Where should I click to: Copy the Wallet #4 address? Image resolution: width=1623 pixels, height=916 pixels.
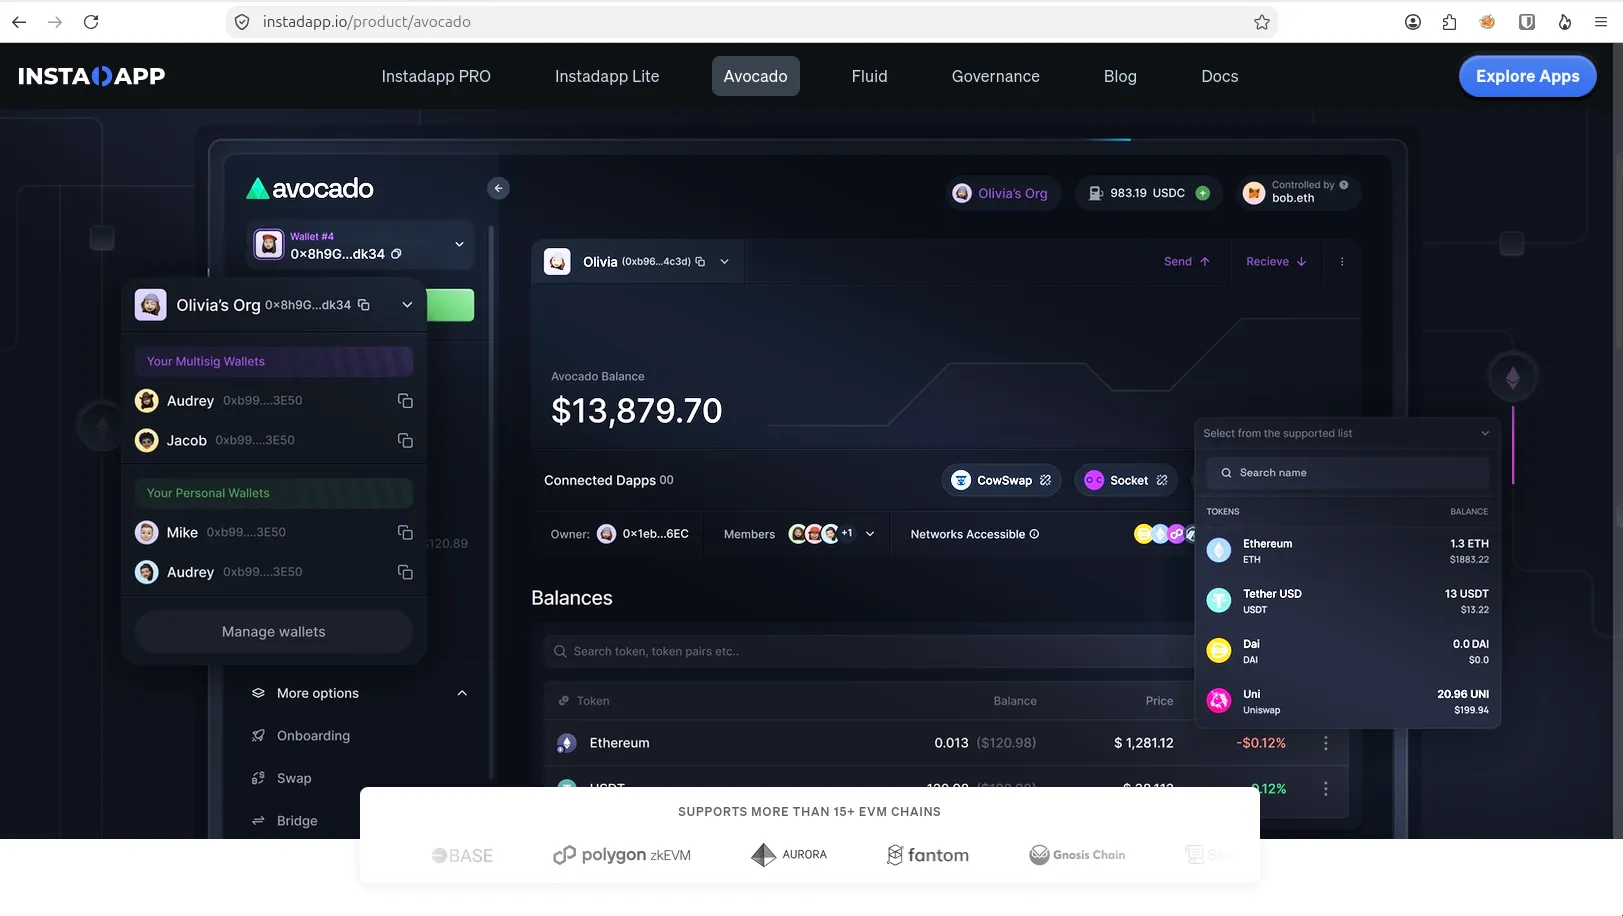pyautogui.click(x=396, y=254)
